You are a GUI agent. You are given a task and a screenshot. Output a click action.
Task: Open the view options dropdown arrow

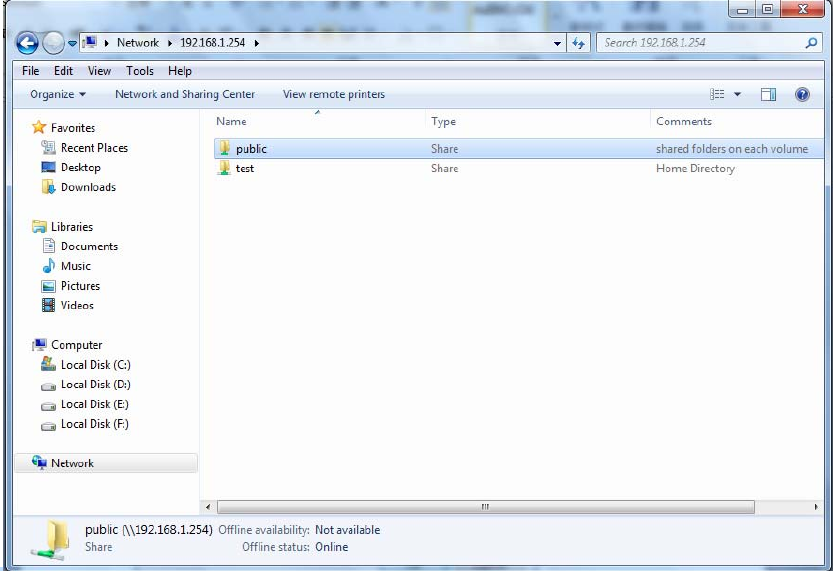click(737, 94)
